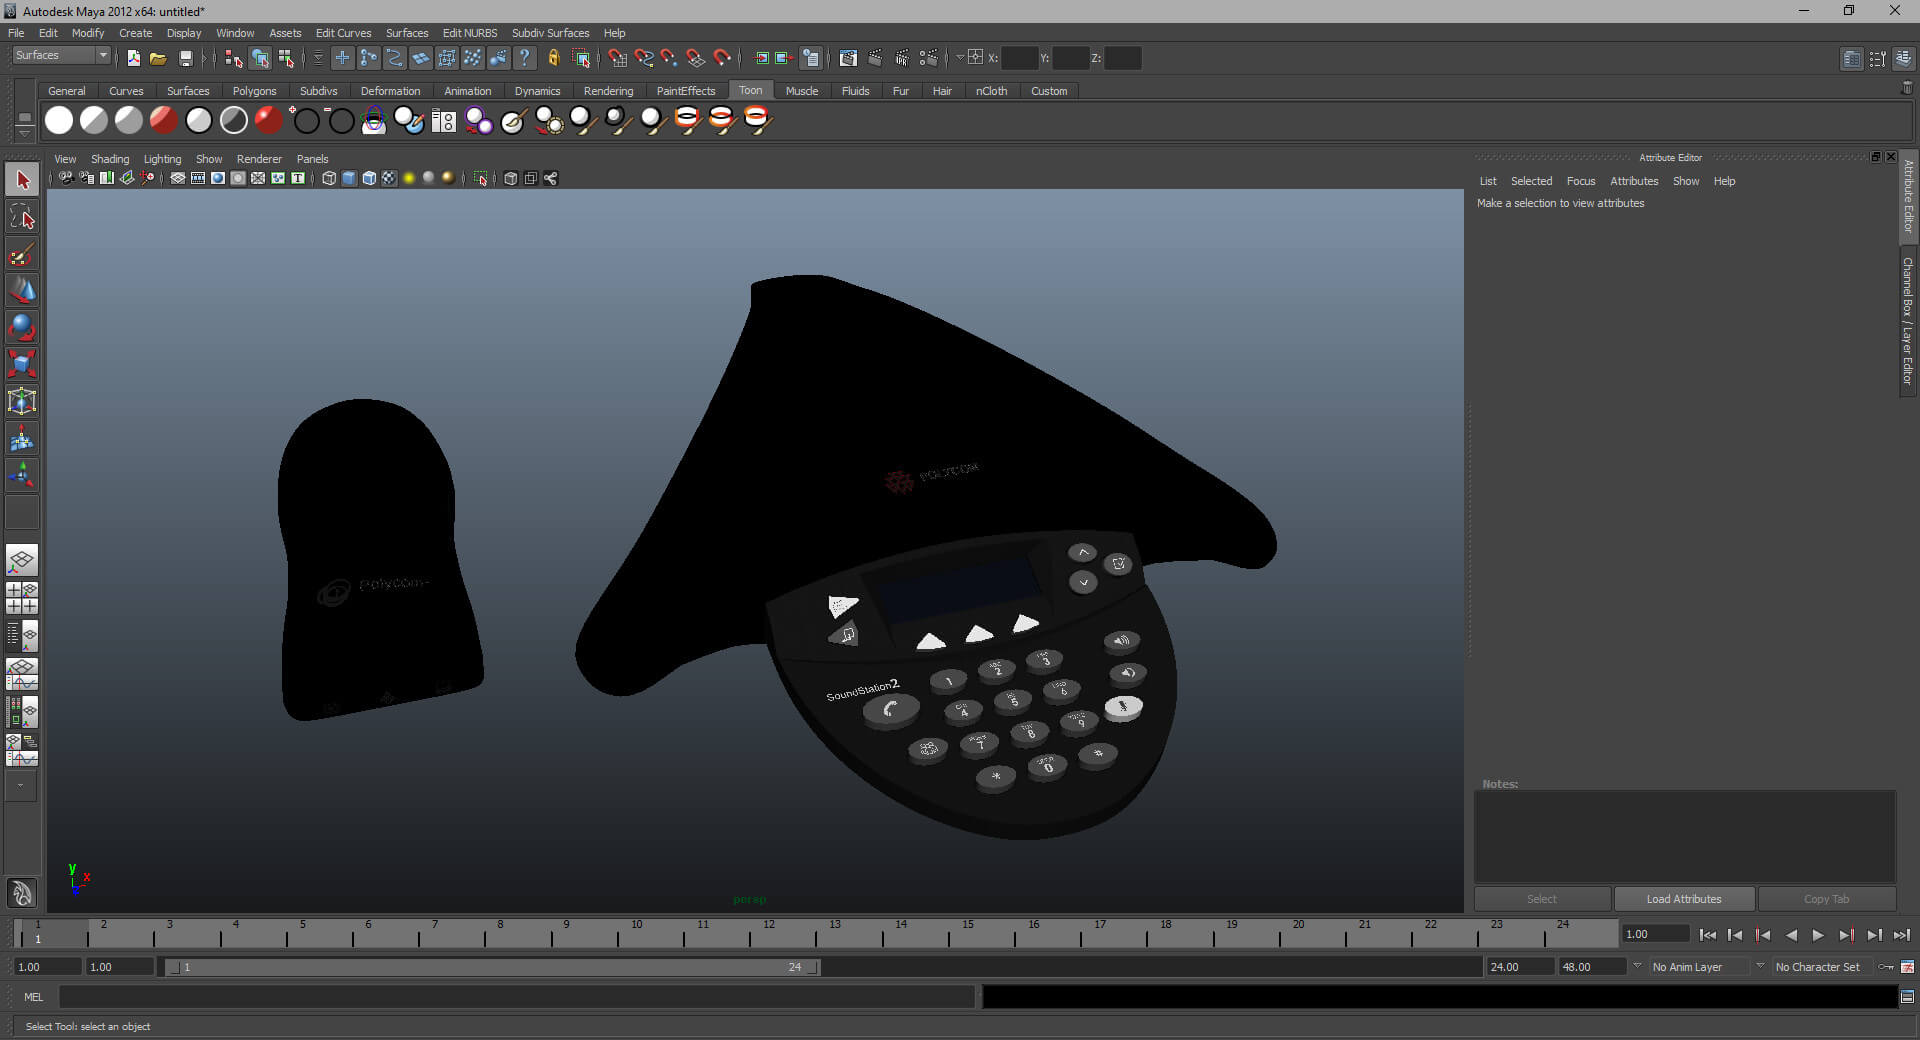The width and height of the screenshot is (1920, 1040).
Task: Save the scene using the floppy disk icon
Action: click(x=185, y=59)
